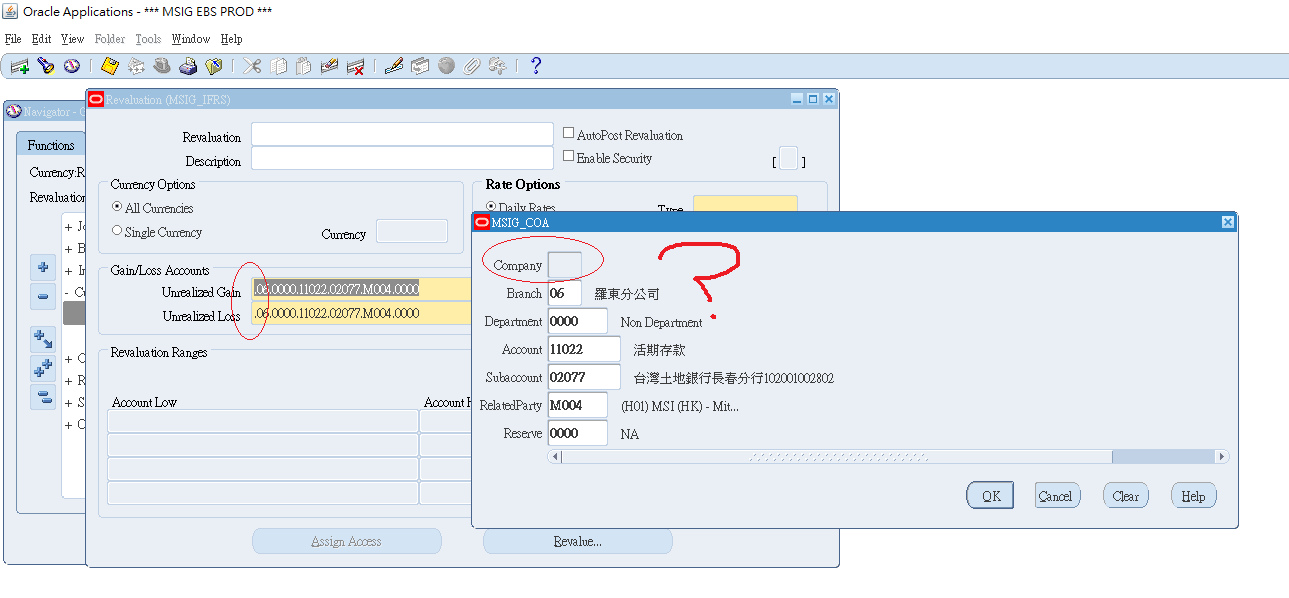The width and height of the screenshot is (1289, 598).
Task: Click the Clear Record eraser icon
Action: (329, 66)
